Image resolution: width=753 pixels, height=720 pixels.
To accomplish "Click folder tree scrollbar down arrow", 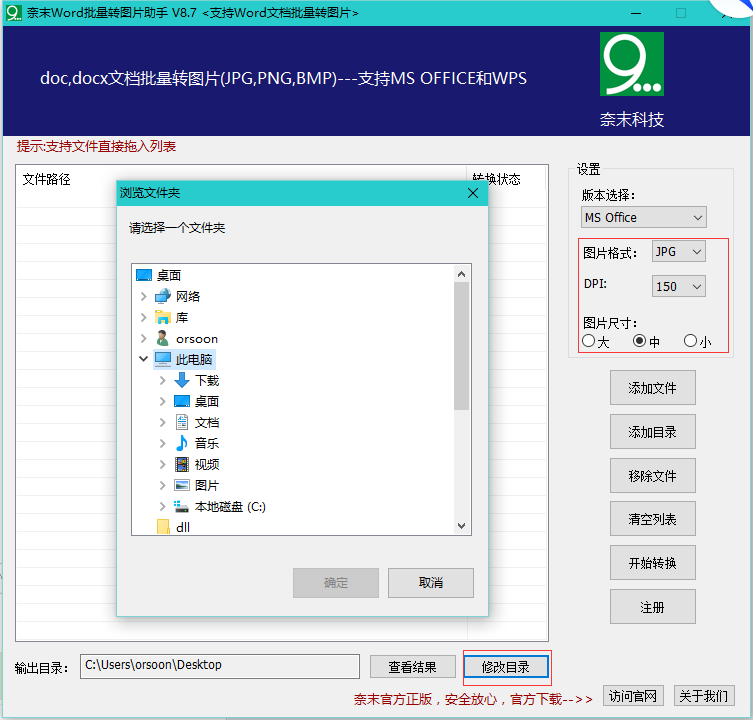I will (462, 525).
